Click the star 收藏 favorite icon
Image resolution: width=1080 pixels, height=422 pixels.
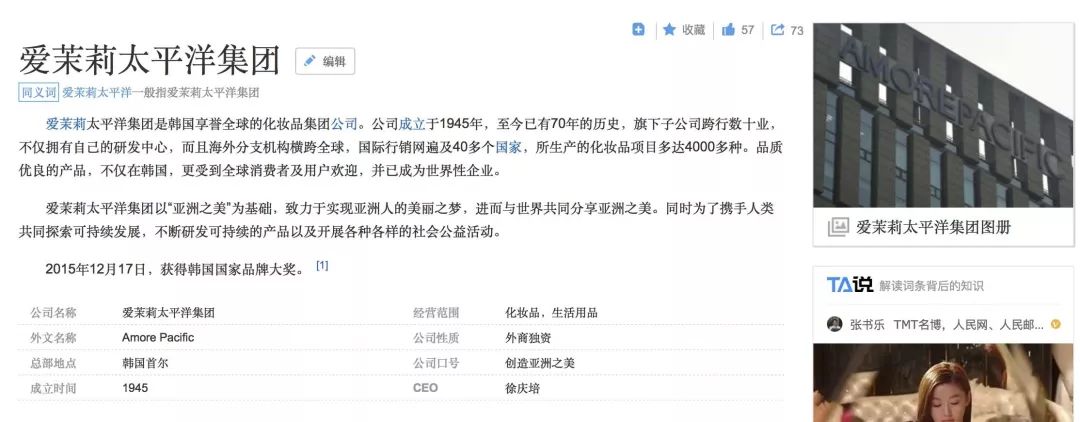coord(669,30)
